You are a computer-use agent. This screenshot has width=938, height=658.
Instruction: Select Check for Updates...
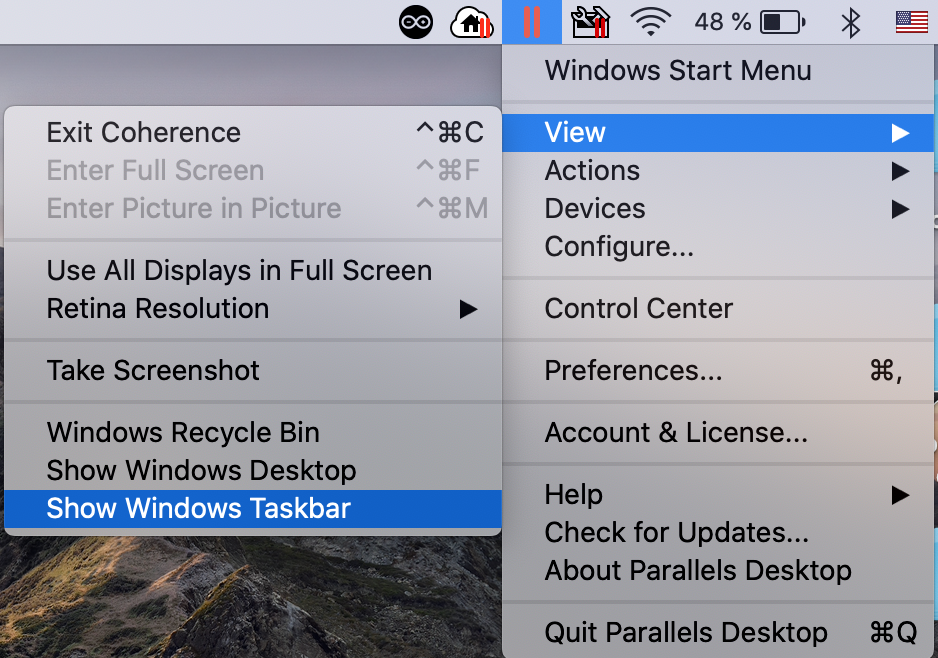718,532
